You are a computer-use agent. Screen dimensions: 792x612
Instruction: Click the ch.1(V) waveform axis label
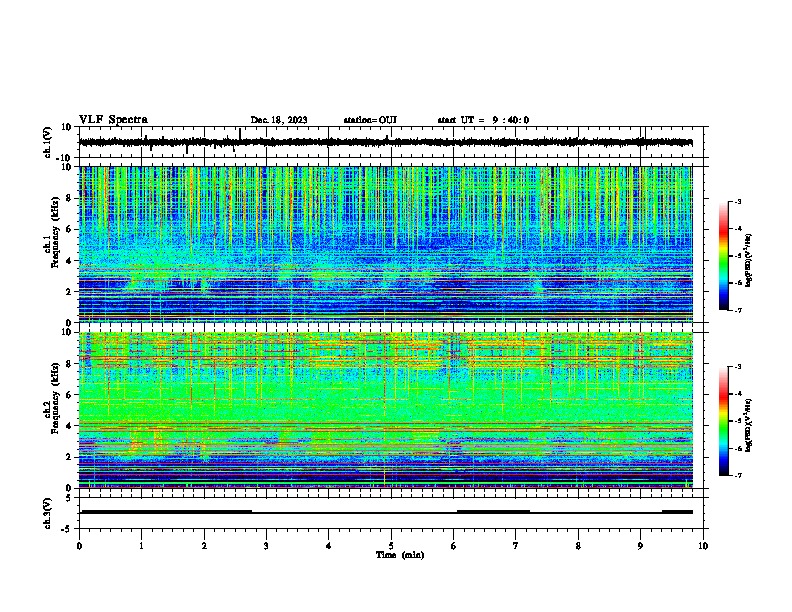(x=48, y=142)
